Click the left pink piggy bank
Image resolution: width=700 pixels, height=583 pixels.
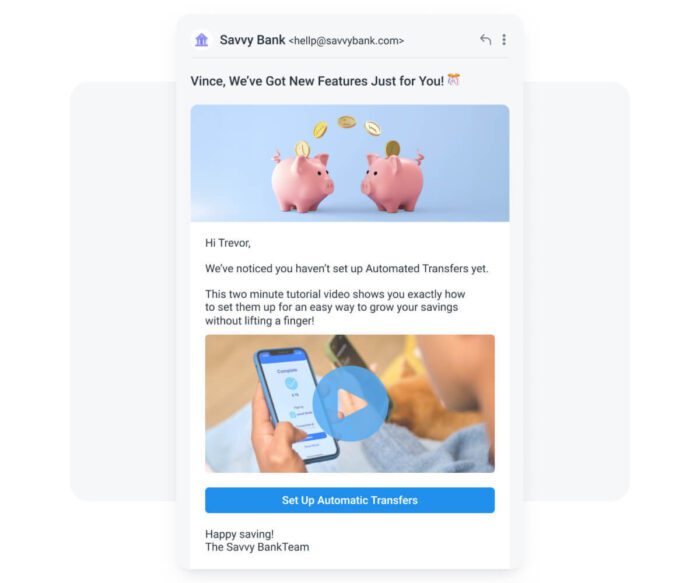point(302,181)
